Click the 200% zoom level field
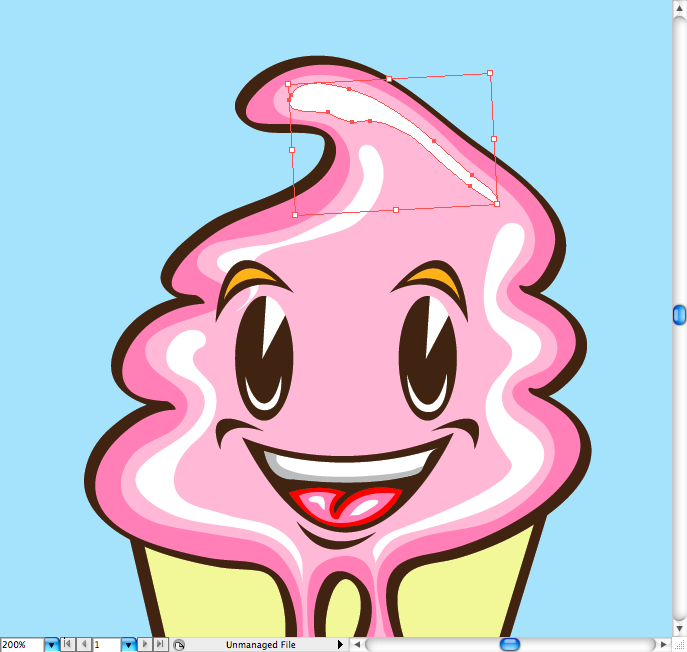687x652 pixels. coord(20,645)
